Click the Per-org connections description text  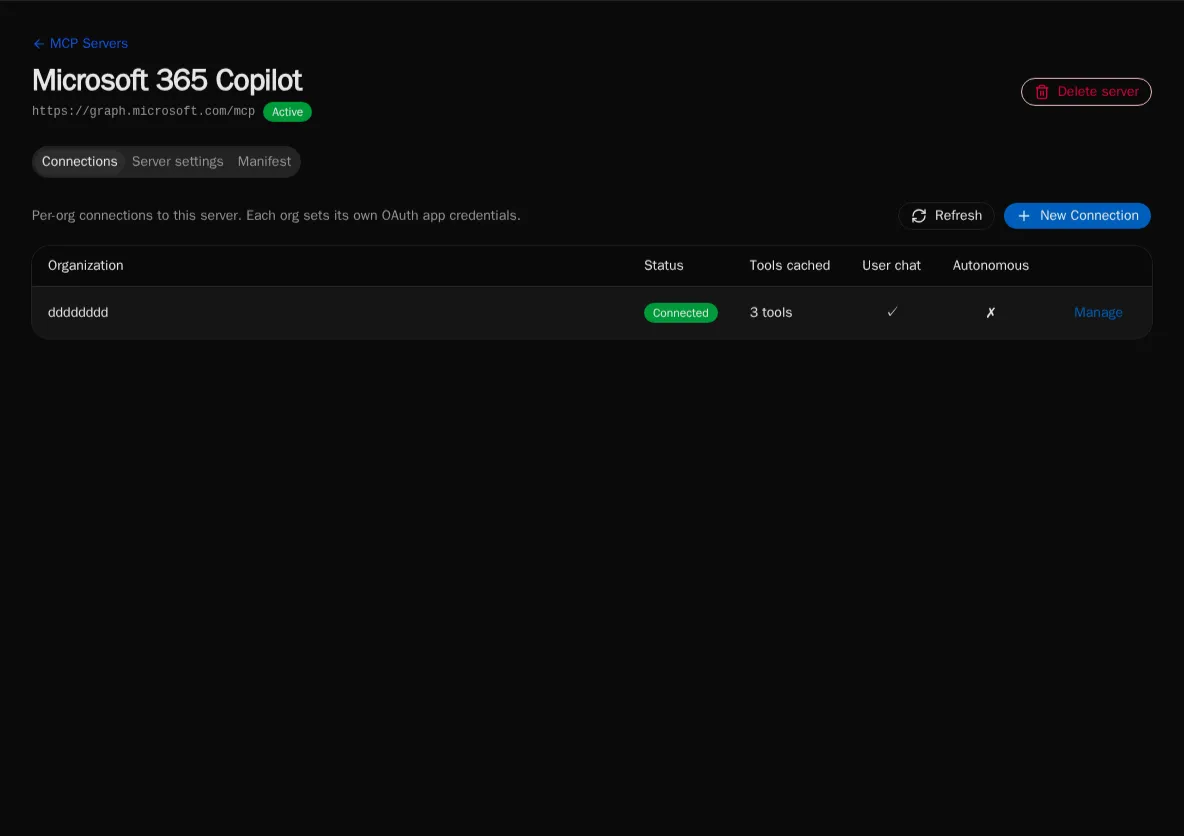tap(276, 216)
